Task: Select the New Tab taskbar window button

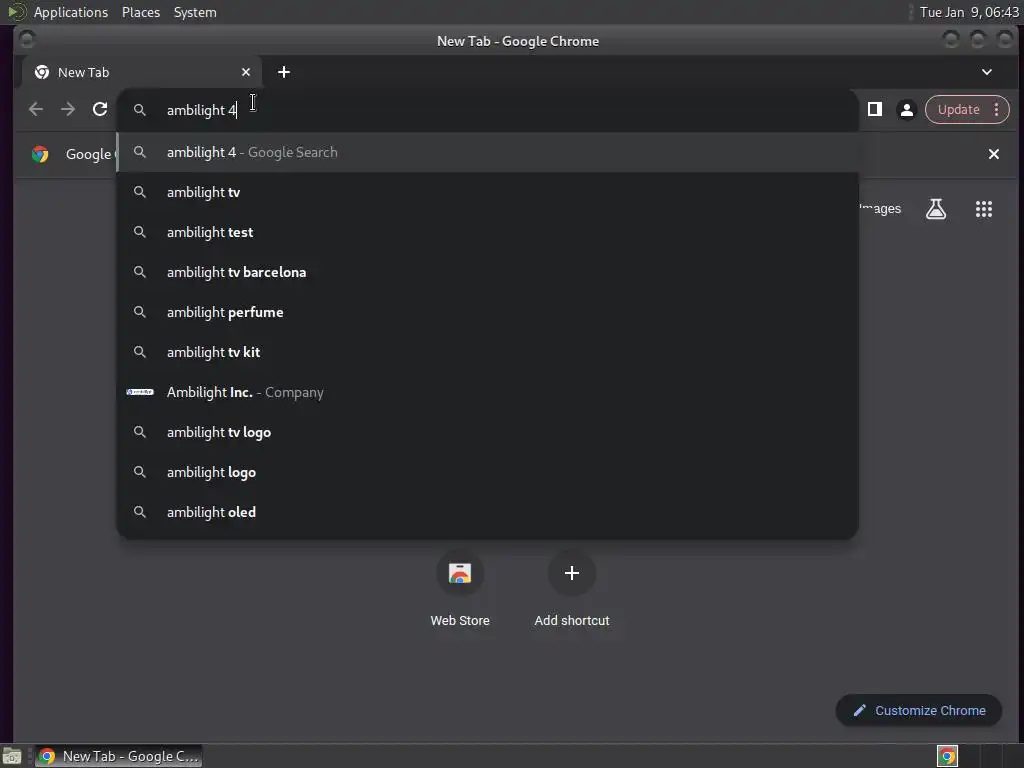Action: point(119,756)
